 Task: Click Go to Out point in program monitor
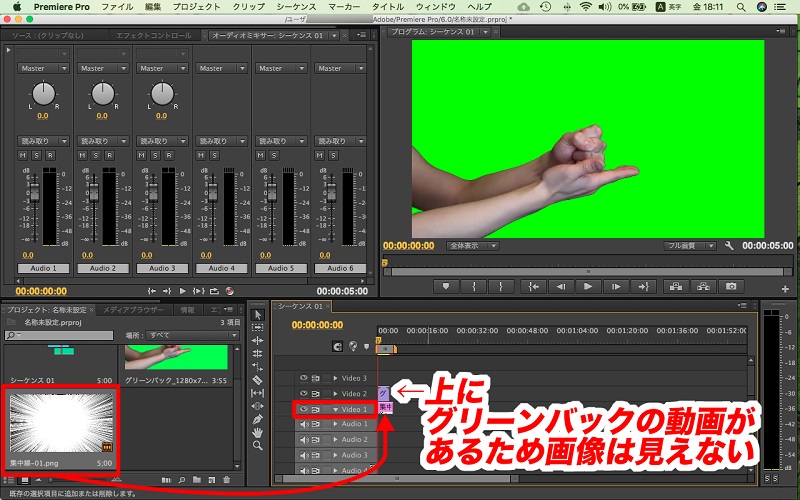click(x=643, y=287)
